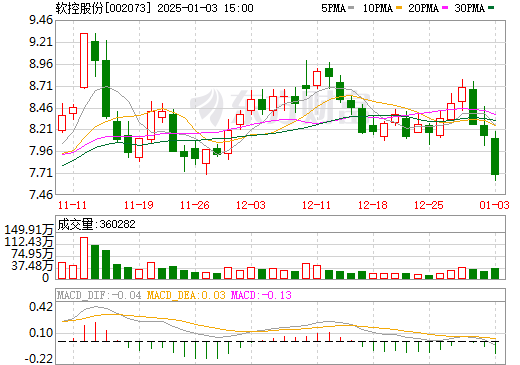The image size is (520, 365).
Task: Click the 10PMA orange legend swatch
Action: [399, 7]
